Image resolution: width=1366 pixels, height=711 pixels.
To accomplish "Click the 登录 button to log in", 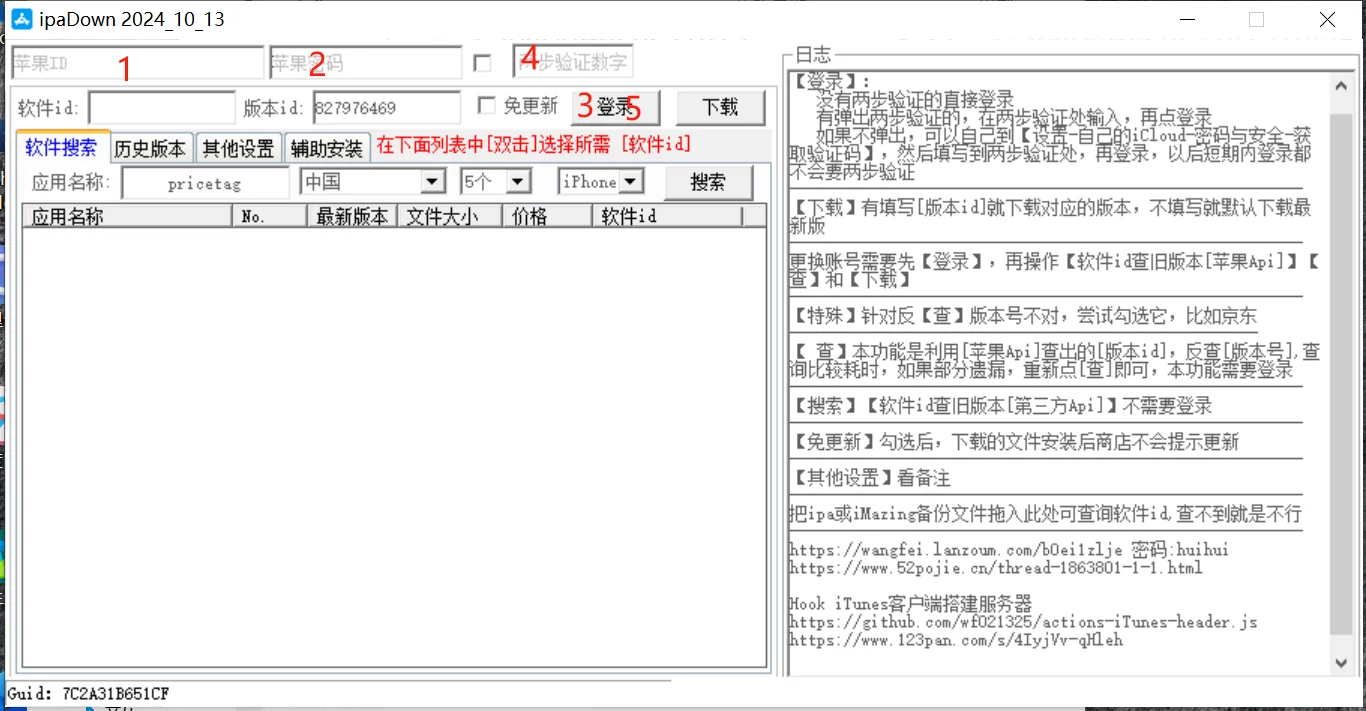I will pyautogui.click(x=616, y=106).
